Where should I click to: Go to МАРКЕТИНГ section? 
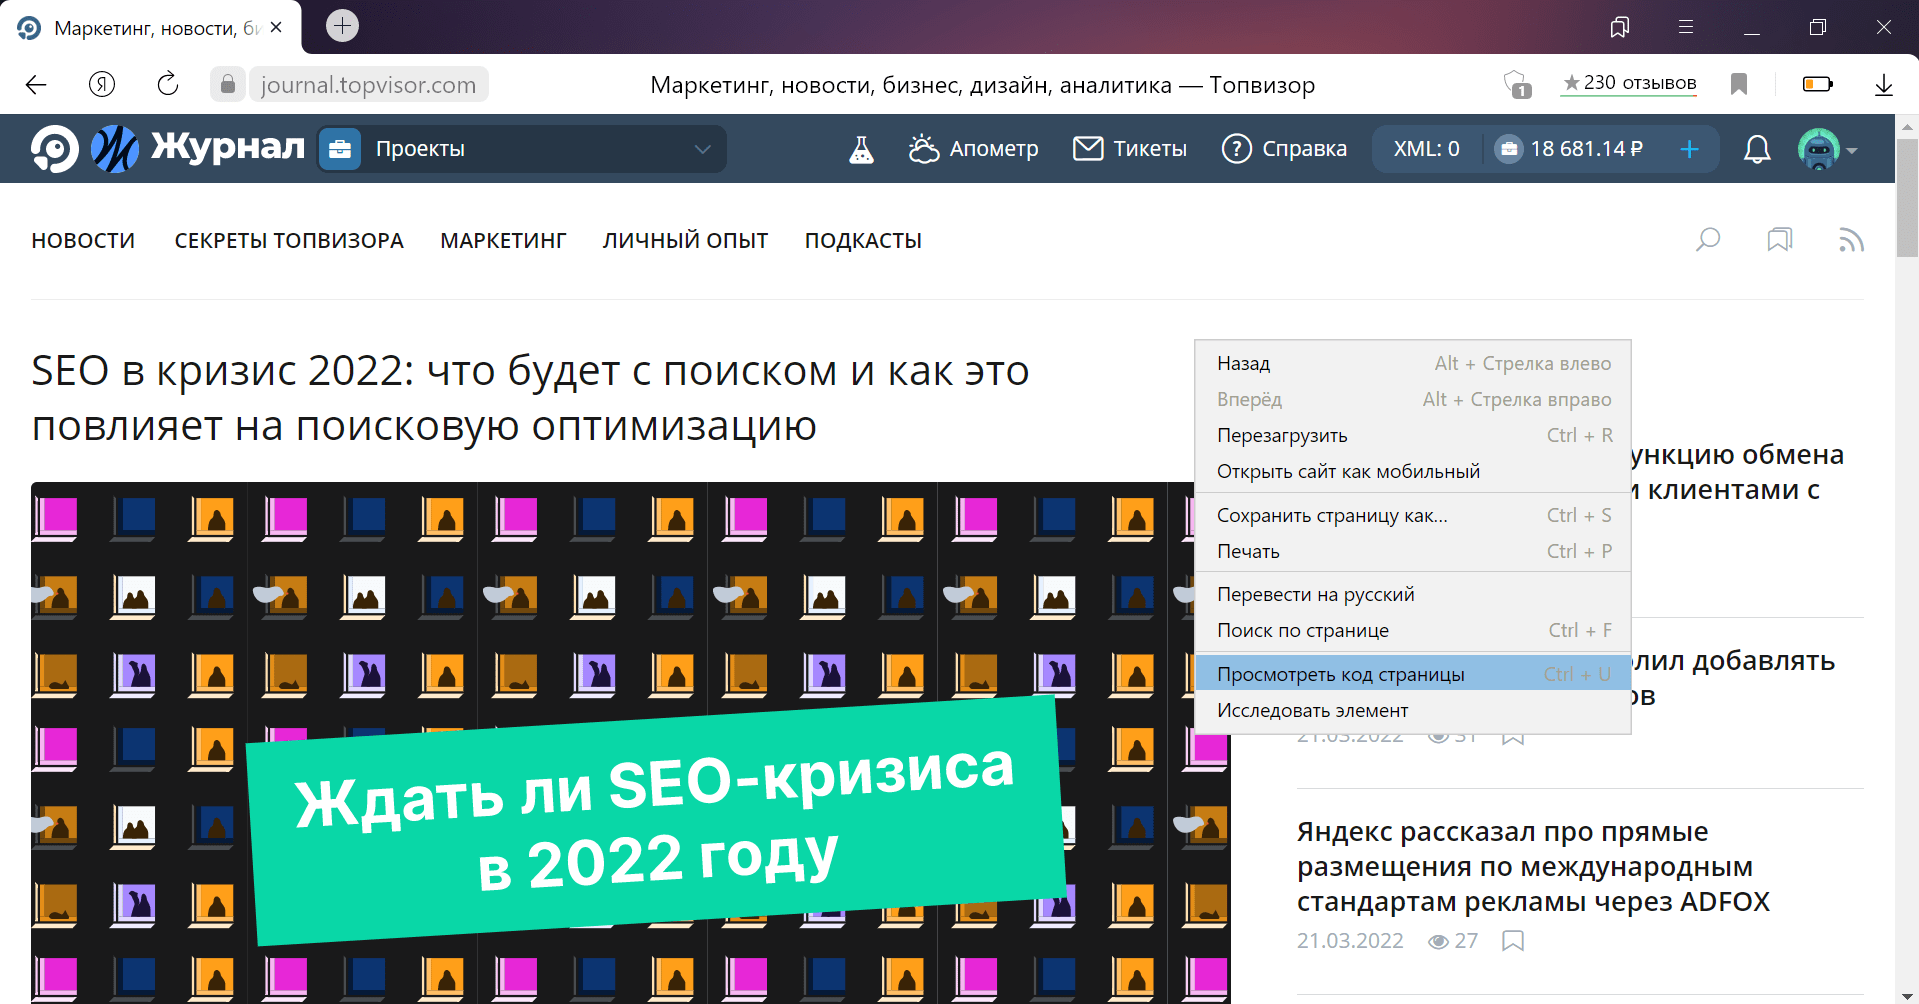pyautogui.click(x=503, y=241)
